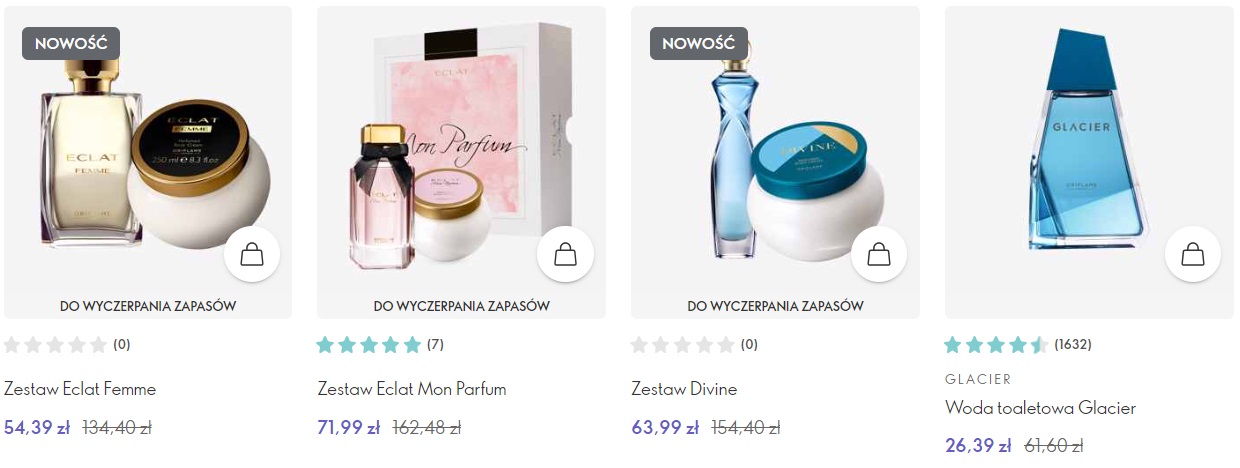
Task: Click the NOWOŚĆ badge on Eclat Femme
Action: pos(71,44)
